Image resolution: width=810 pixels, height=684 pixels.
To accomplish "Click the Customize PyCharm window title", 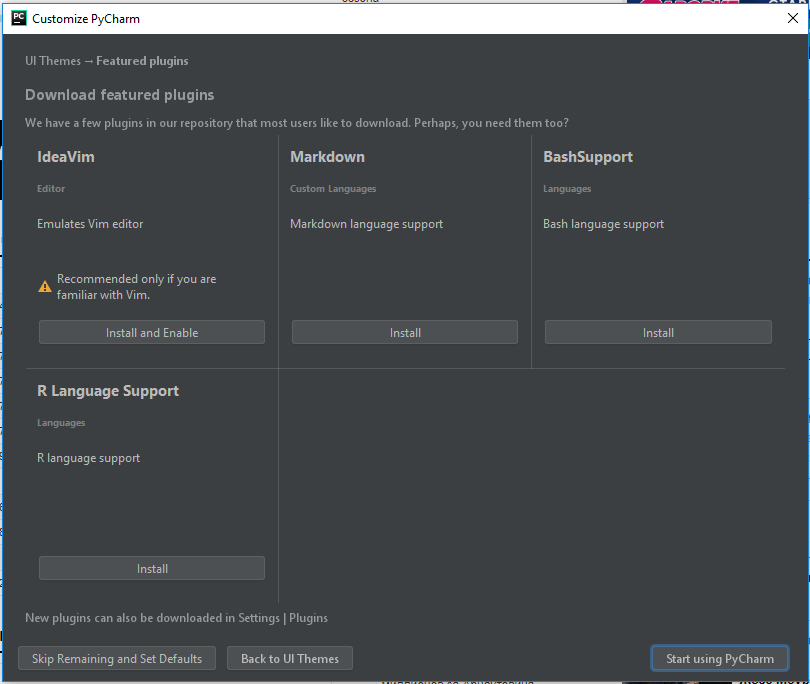I will [86, 19].
